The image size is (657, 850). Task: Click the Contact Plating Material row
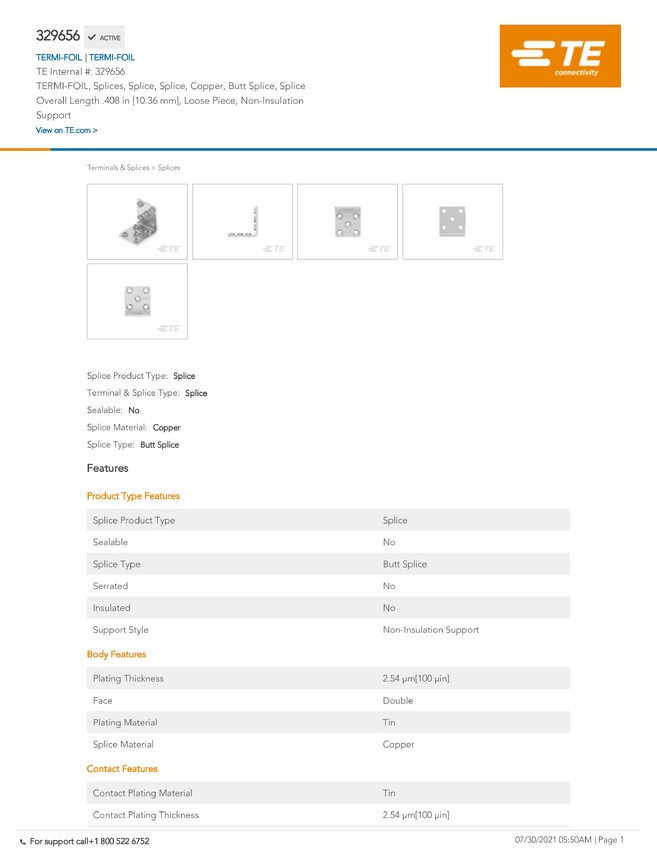[x=328, y=793]
